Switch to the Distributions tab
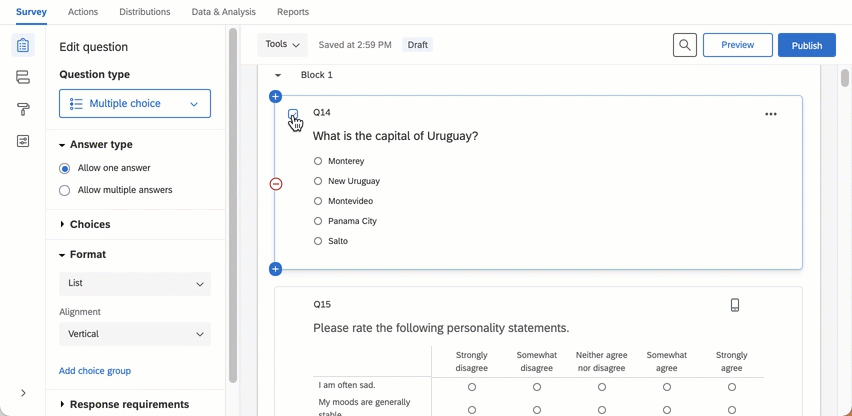Image resolution: width=852 pixels, height=416 pixels. 144,12
